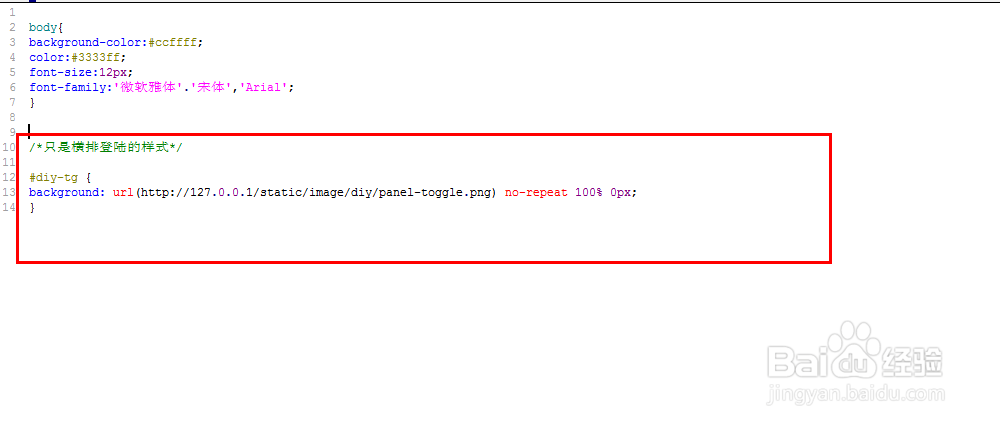Click the 'color:#3333ff;' line
1000x428 pixels.
78,57
